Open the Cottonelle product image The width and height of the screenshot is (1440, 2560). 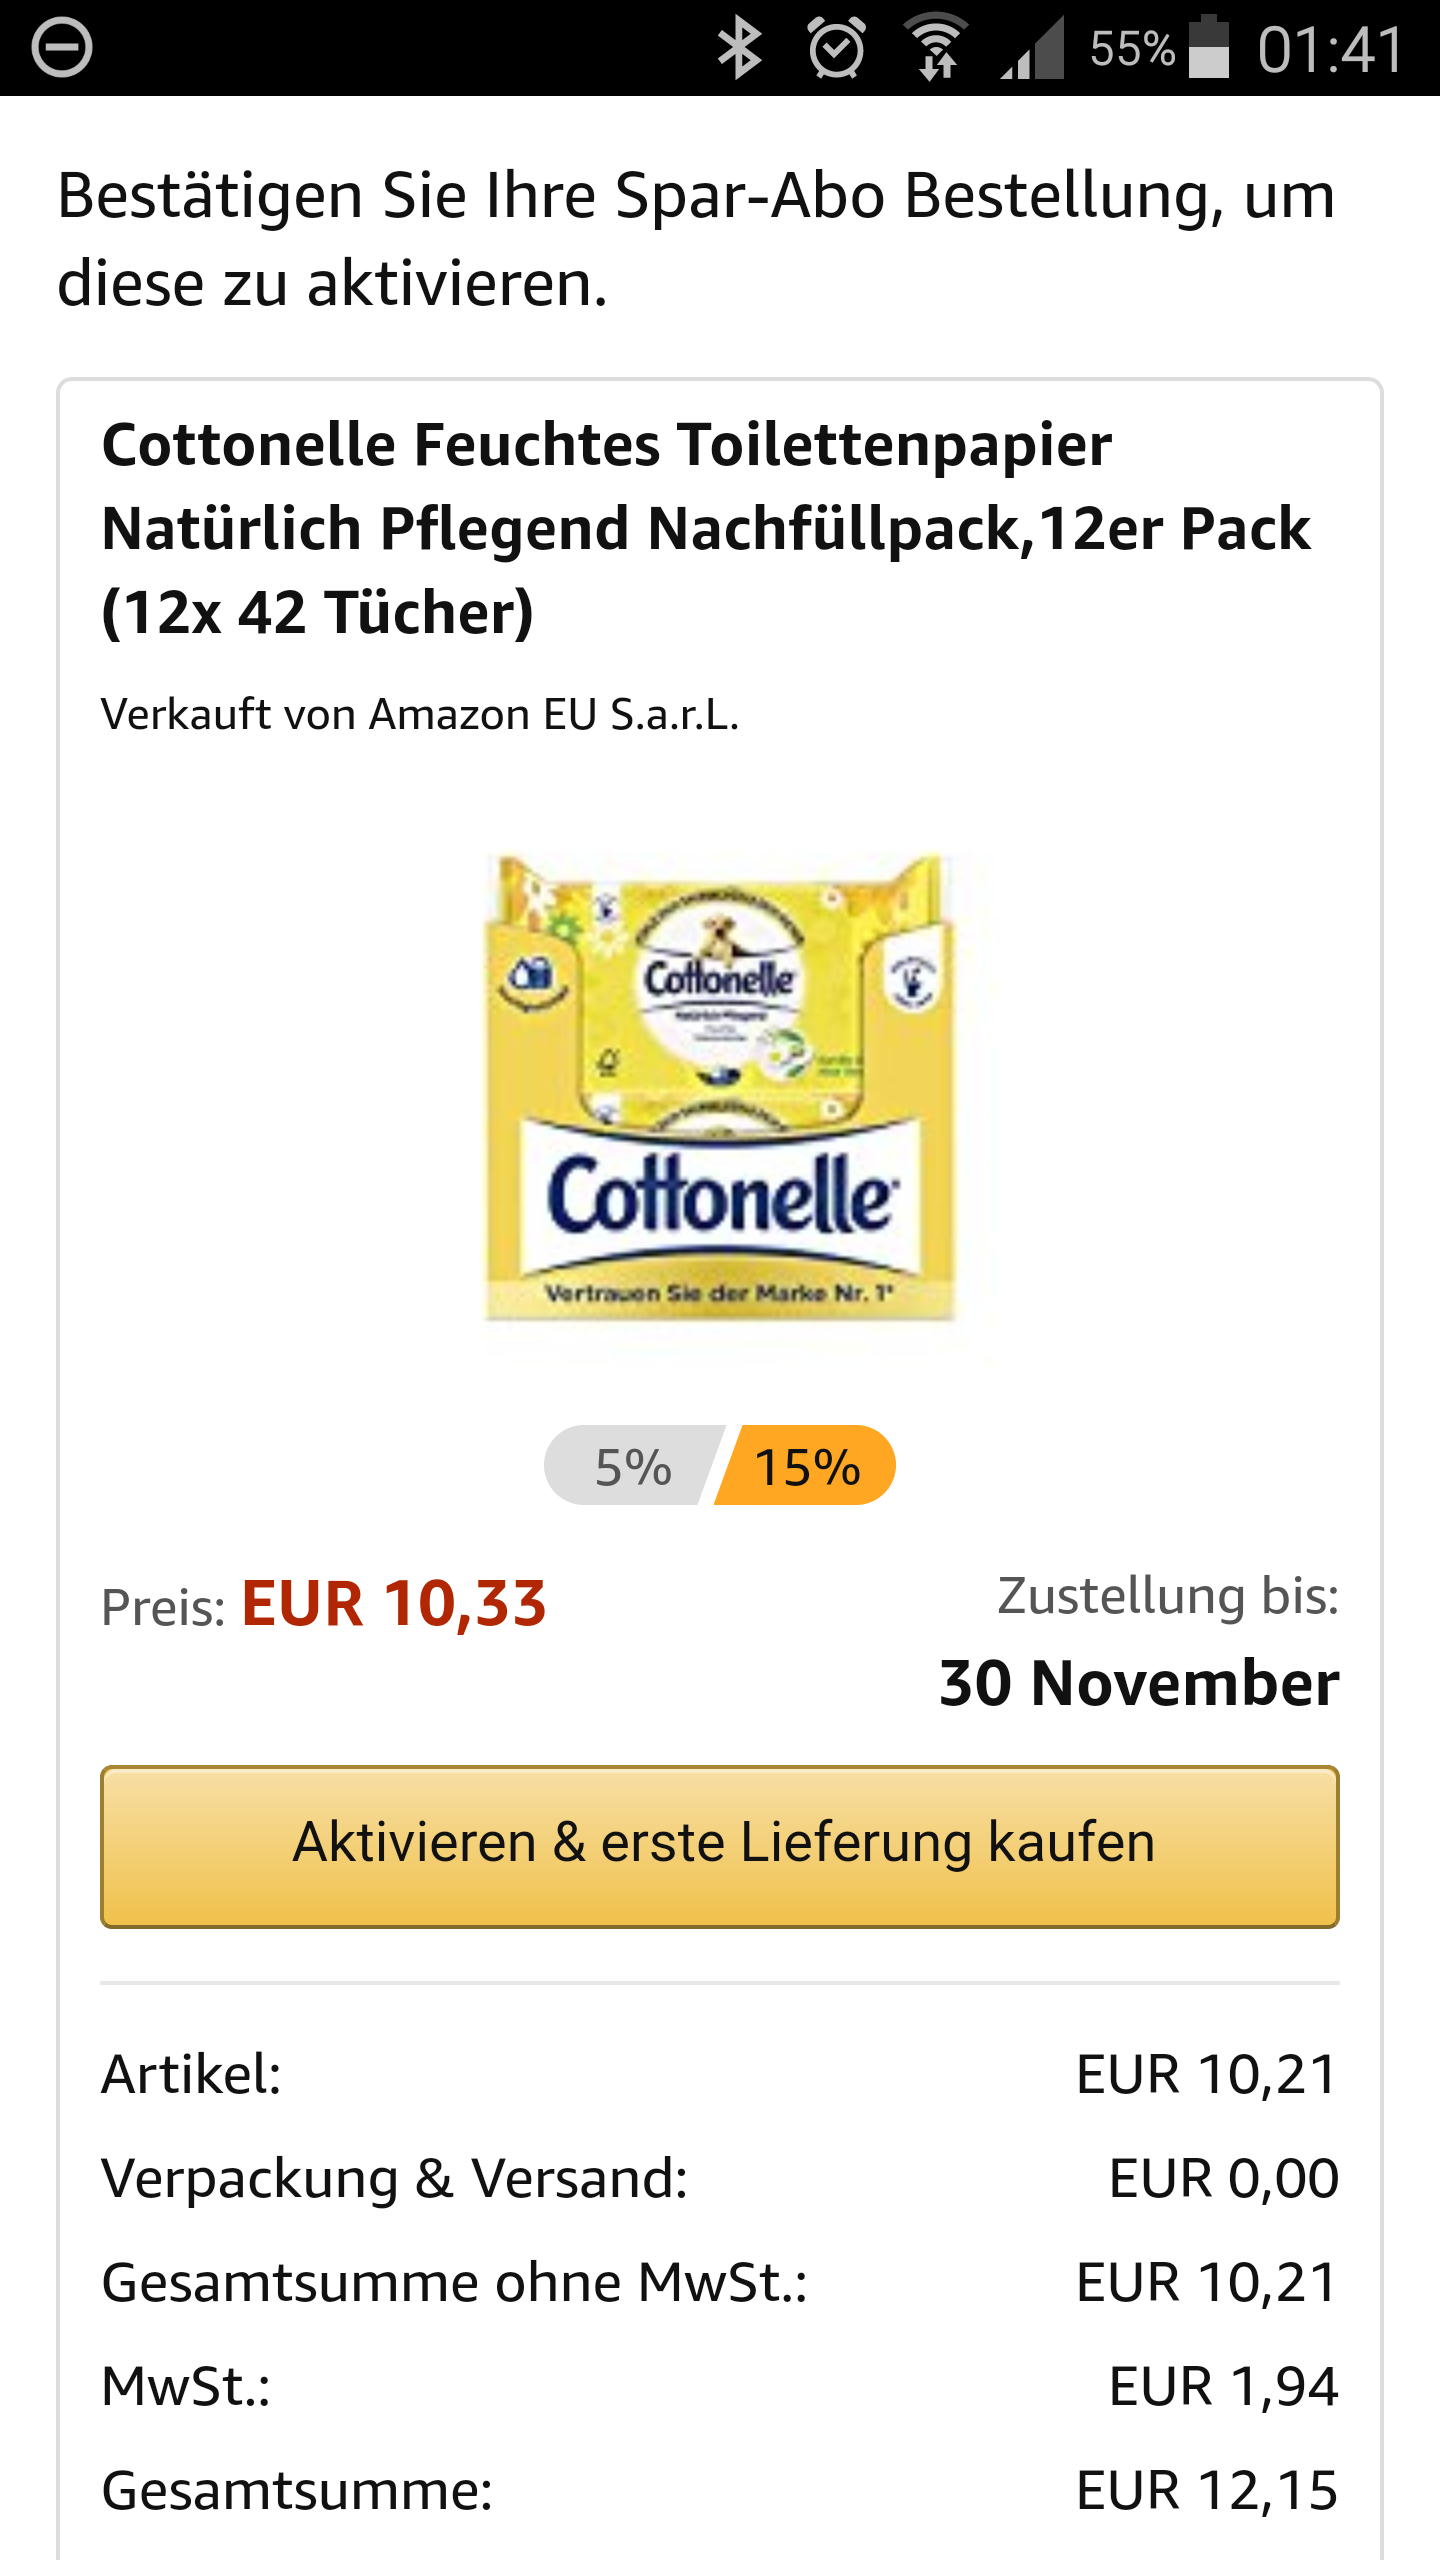pos(720,1088)
